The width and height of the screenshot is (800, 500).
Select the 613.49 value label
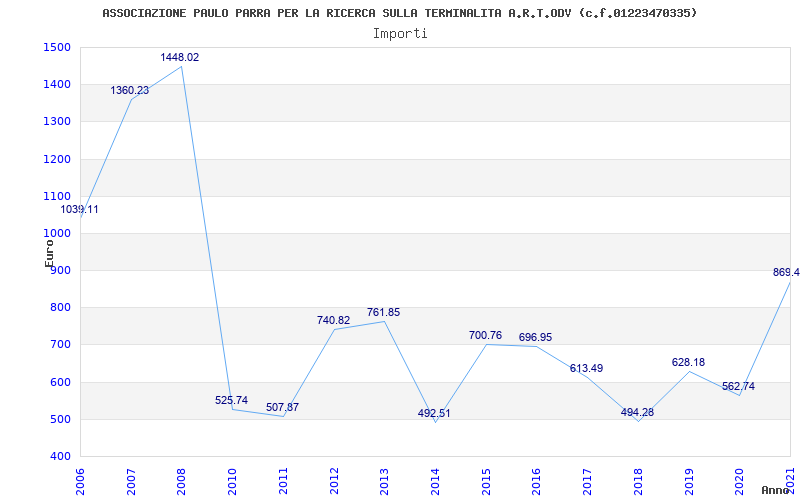tap(586, 368)
